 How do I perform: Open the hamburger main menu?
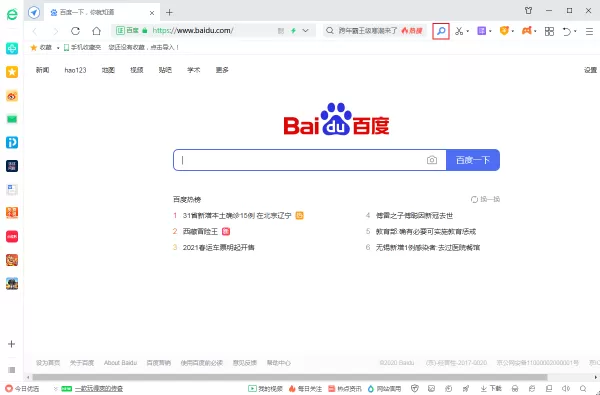click(589, 31)
